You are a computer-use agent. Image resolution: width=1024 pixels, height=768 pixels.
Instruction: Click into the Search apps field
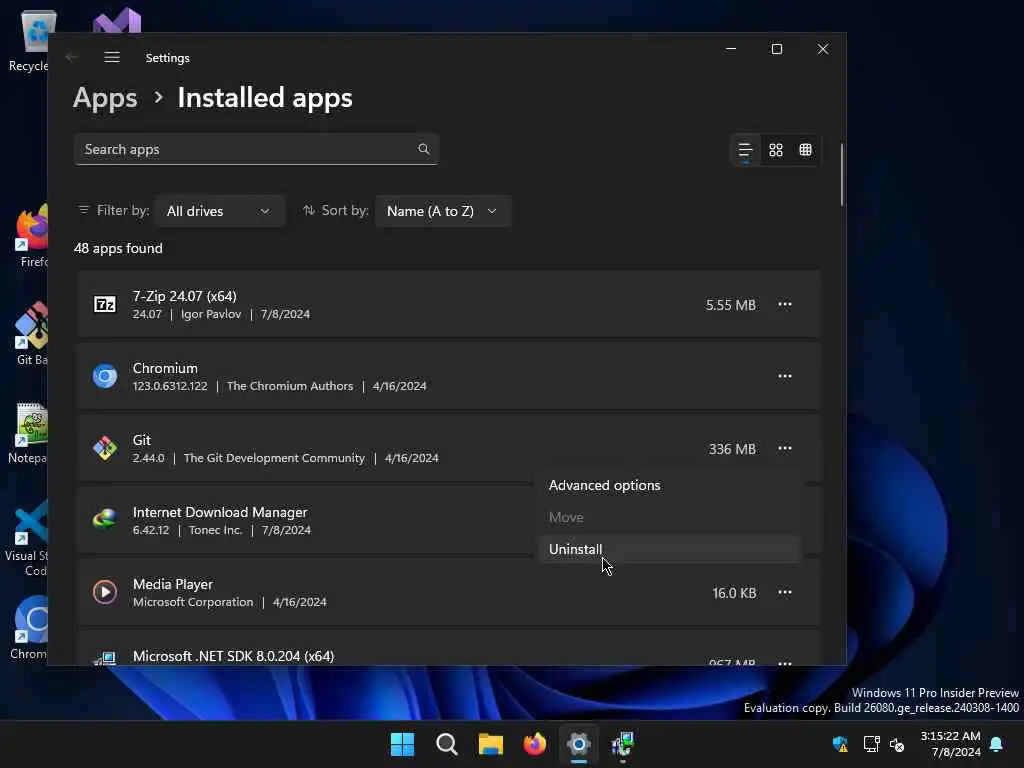coord(255,150)
